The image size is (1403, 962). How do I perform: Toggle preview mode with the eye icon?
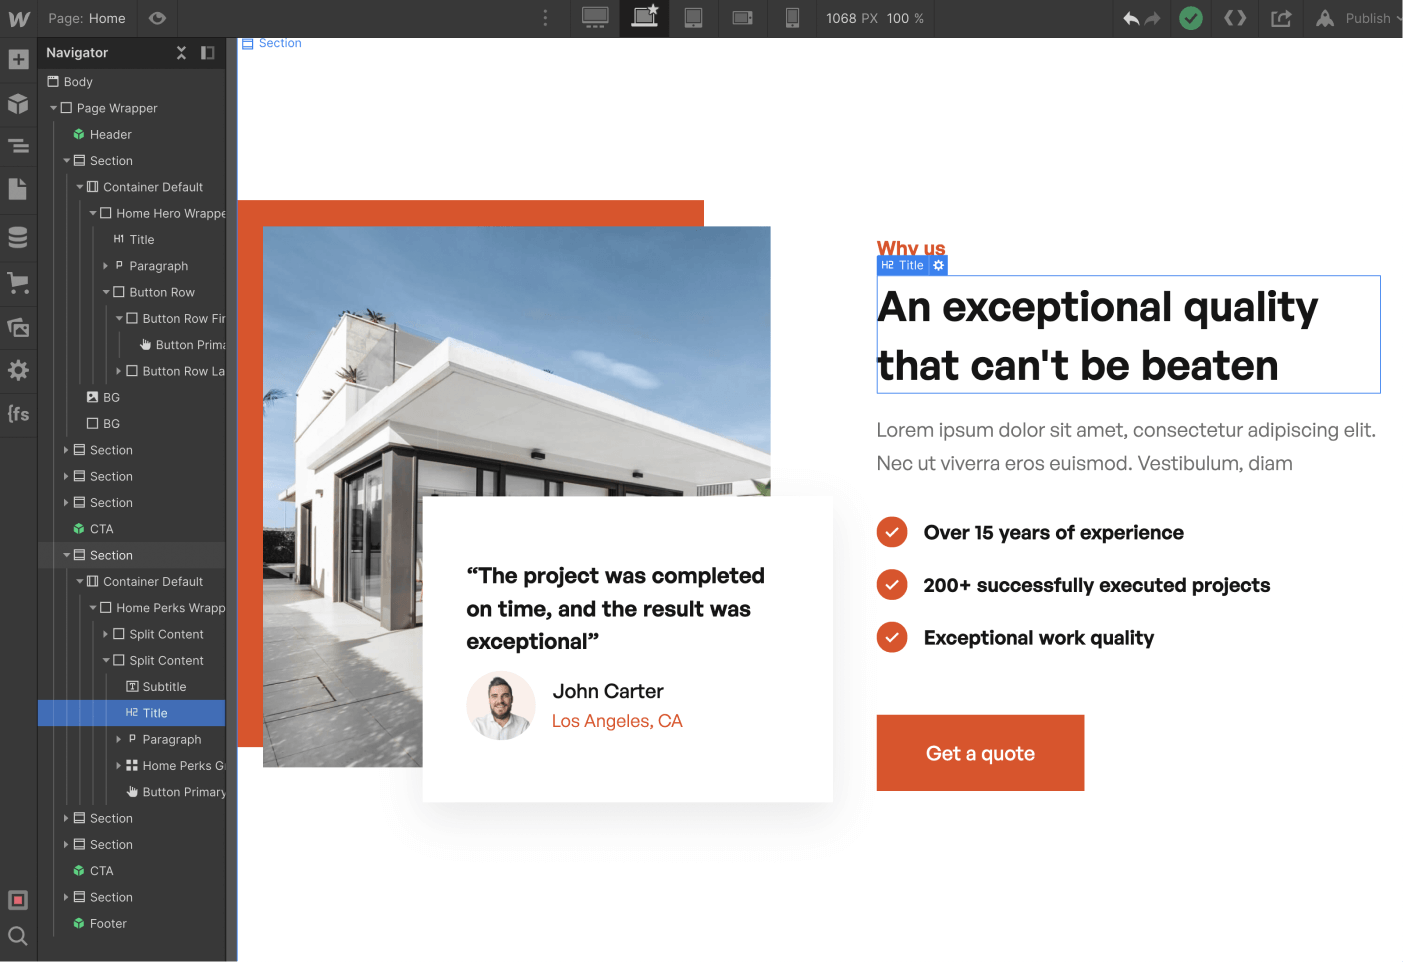(x=157, y=18)
